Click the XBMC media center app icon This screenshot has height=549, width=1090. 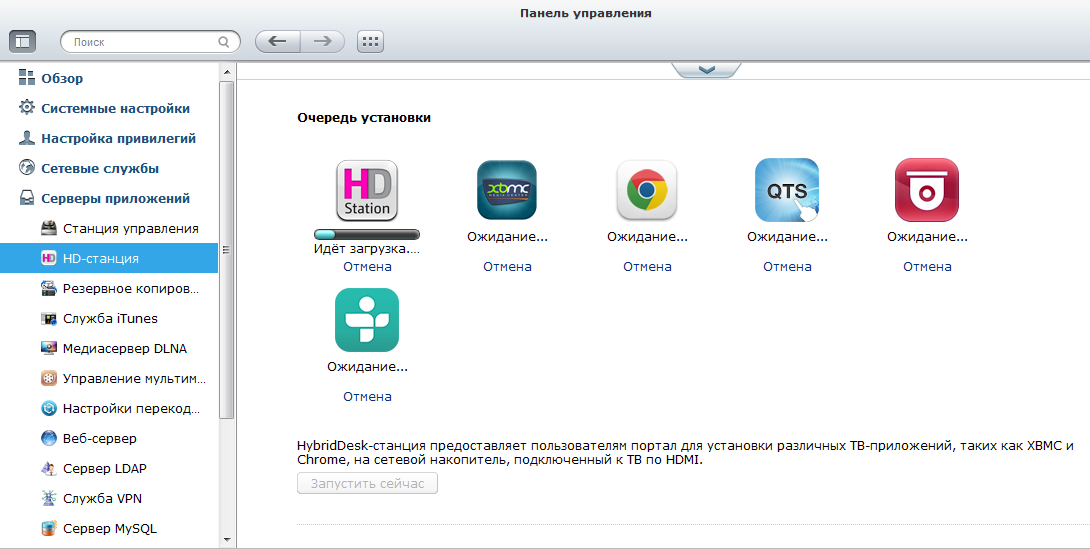click(507, 190)
